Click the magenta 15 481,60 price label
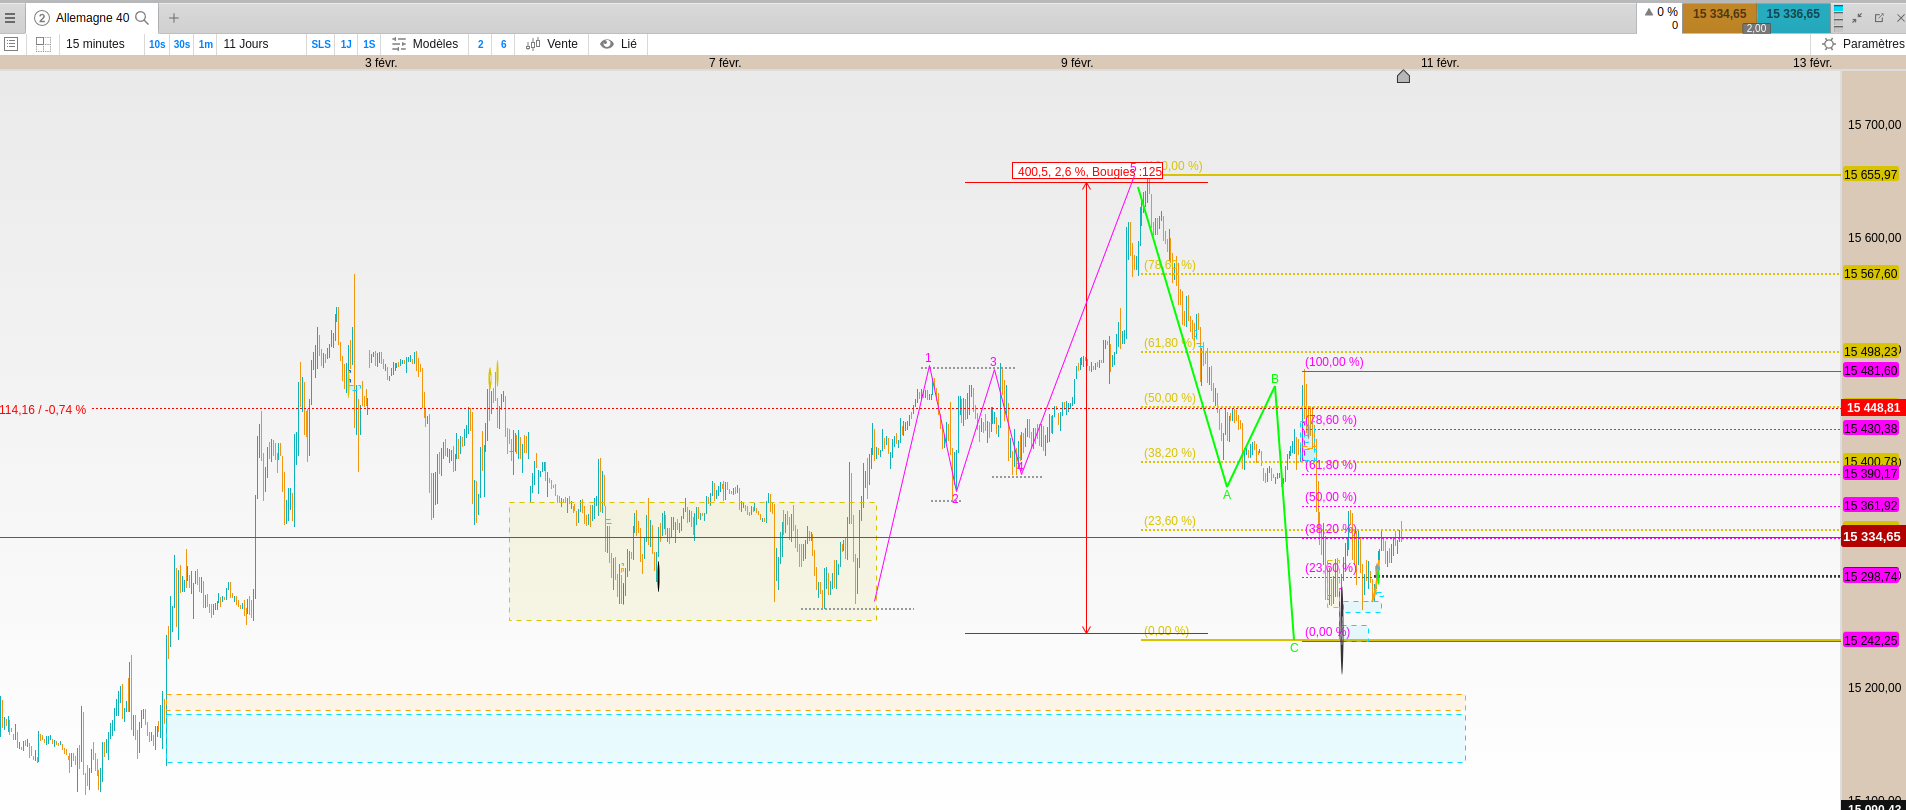1906x810 pixels. tap(1870, 371)
